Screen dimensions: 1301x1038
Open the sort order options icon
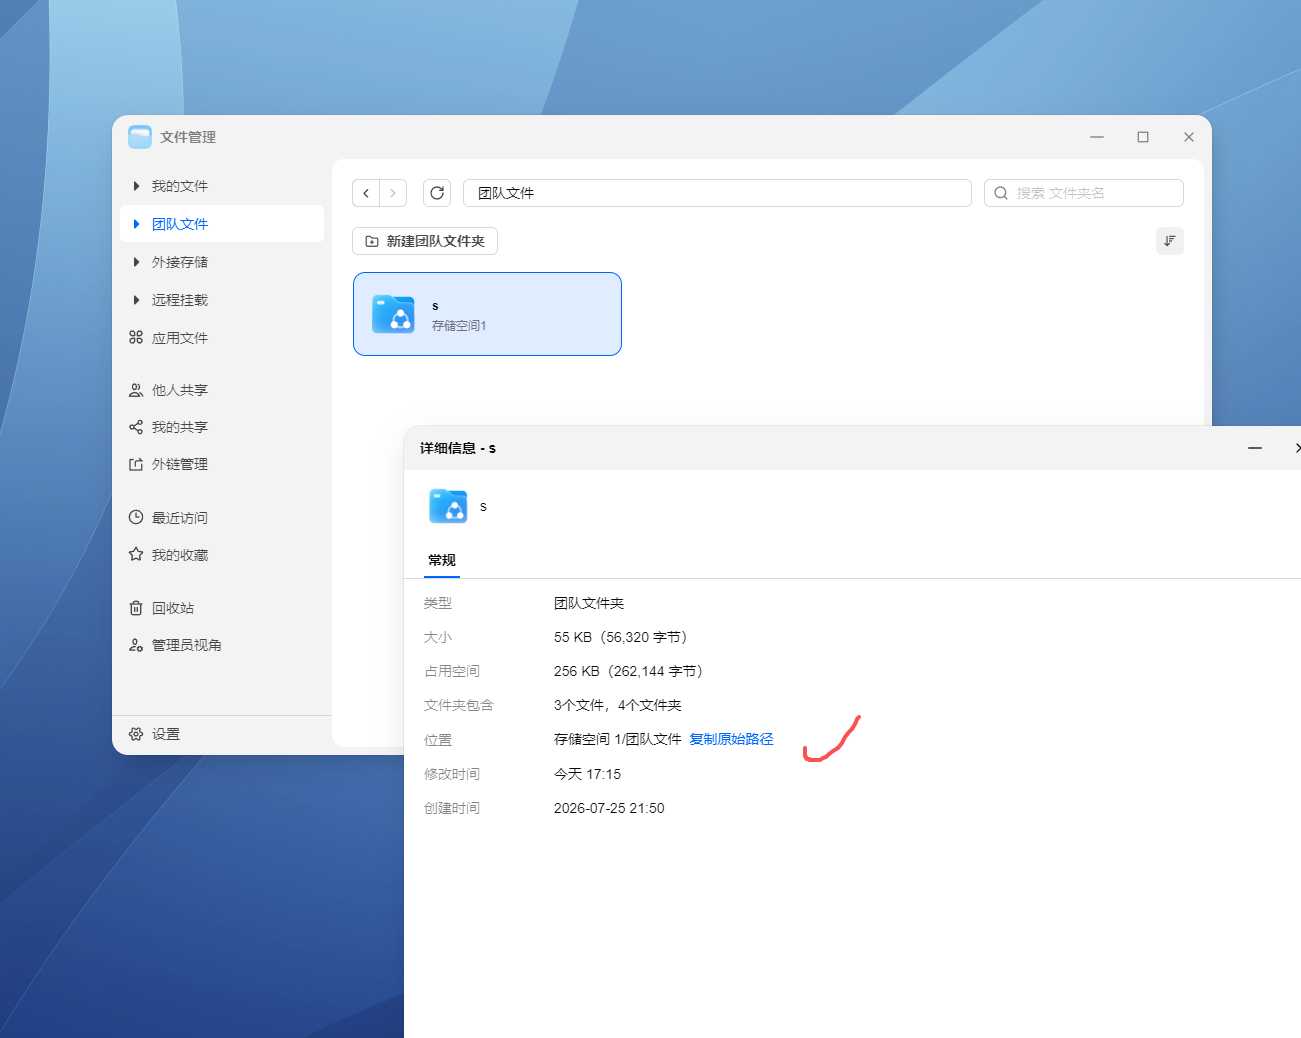tap(1170, 241)
